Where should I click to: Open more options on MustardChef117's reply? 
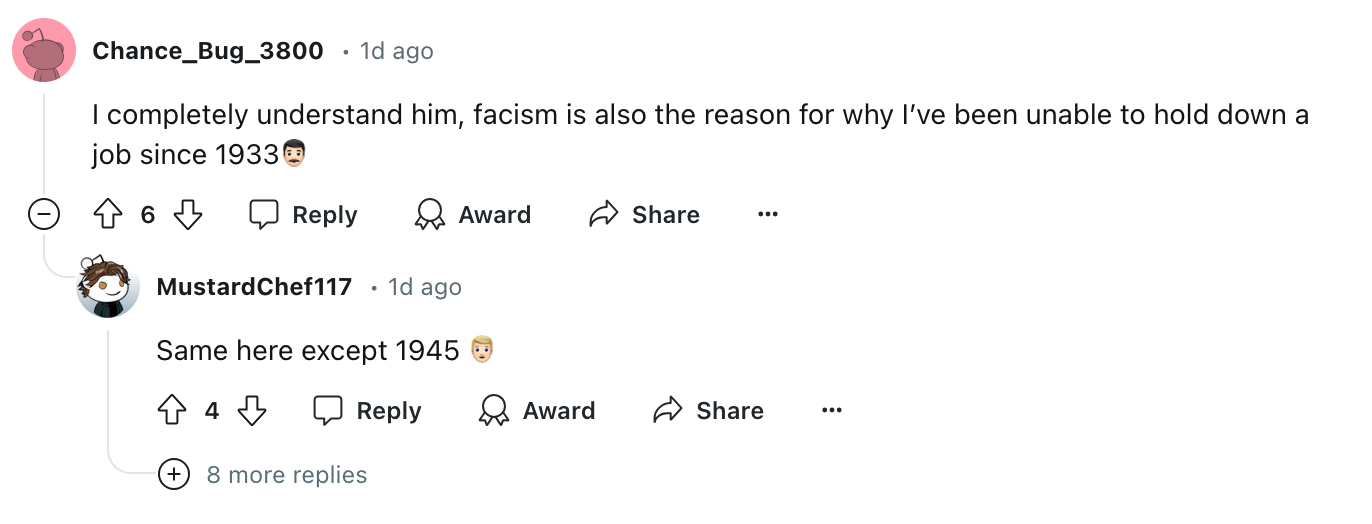[x=831, y=411]
